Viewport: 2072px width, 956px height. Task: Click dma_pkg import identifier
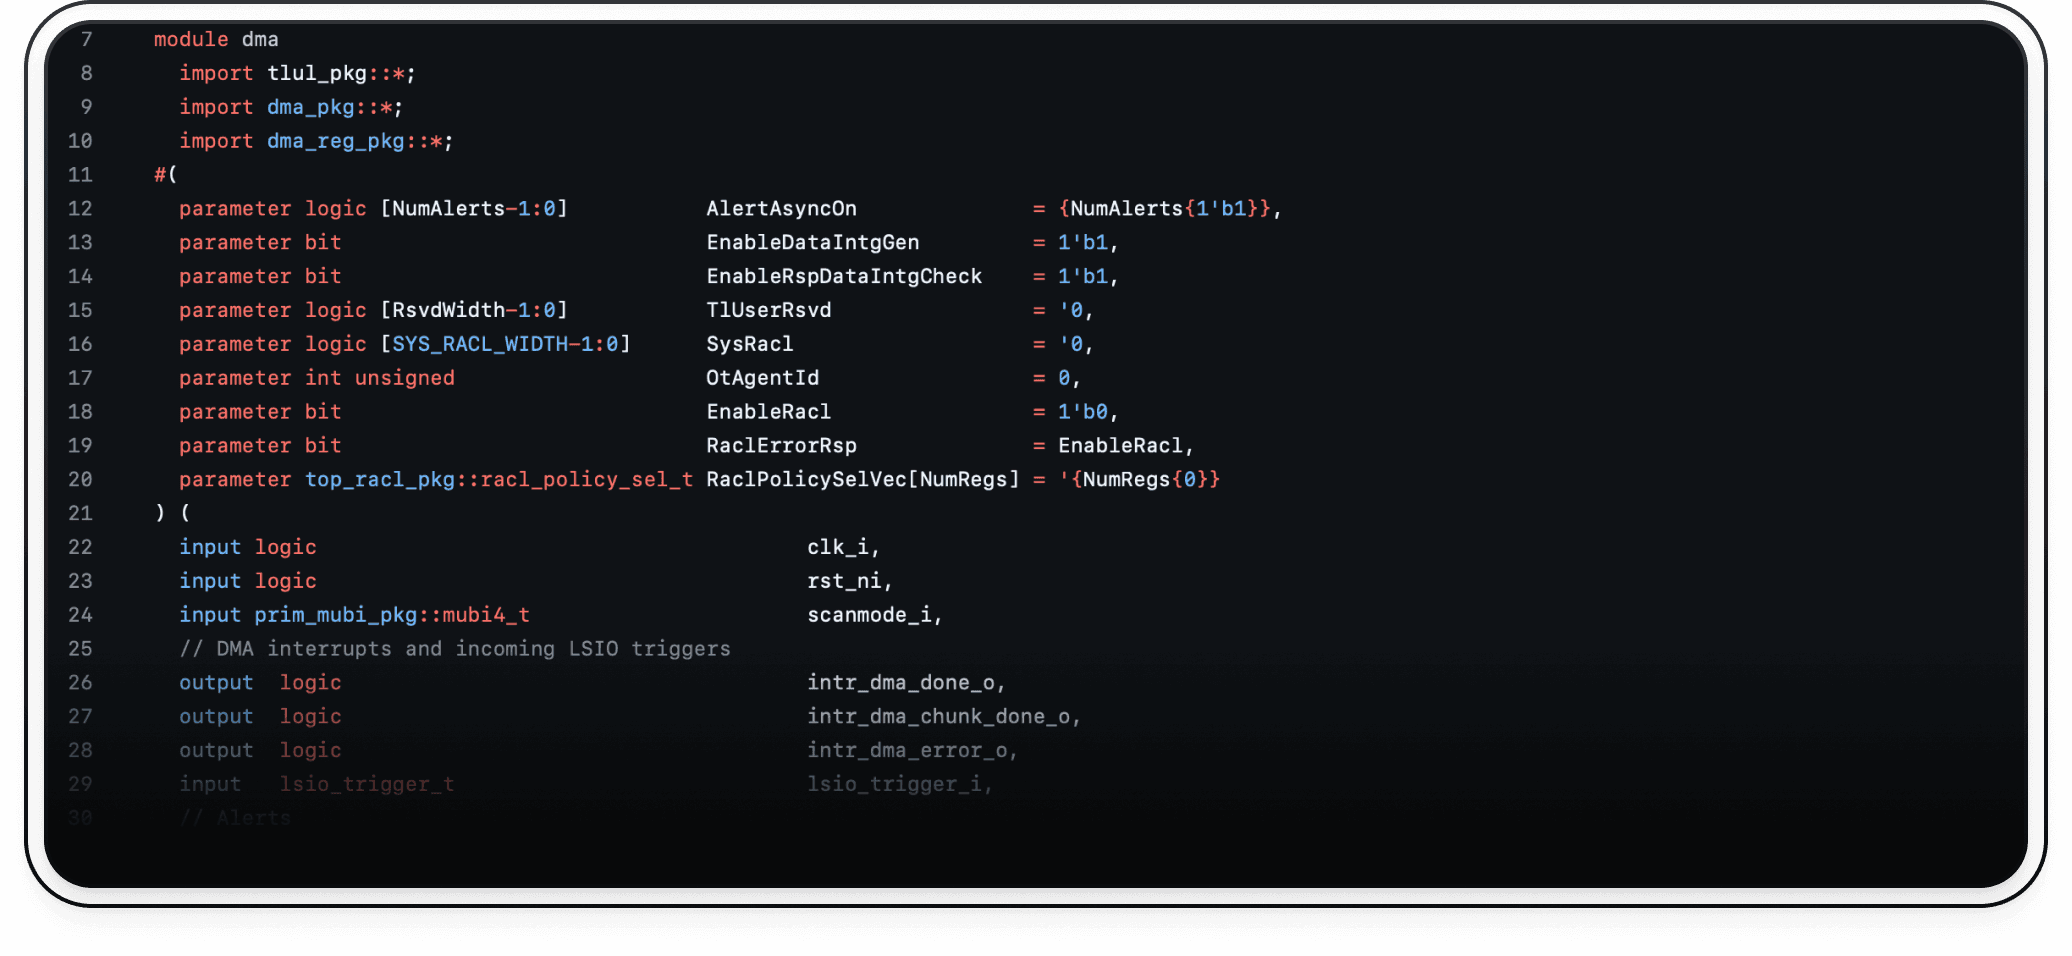[x=310, y=107]
